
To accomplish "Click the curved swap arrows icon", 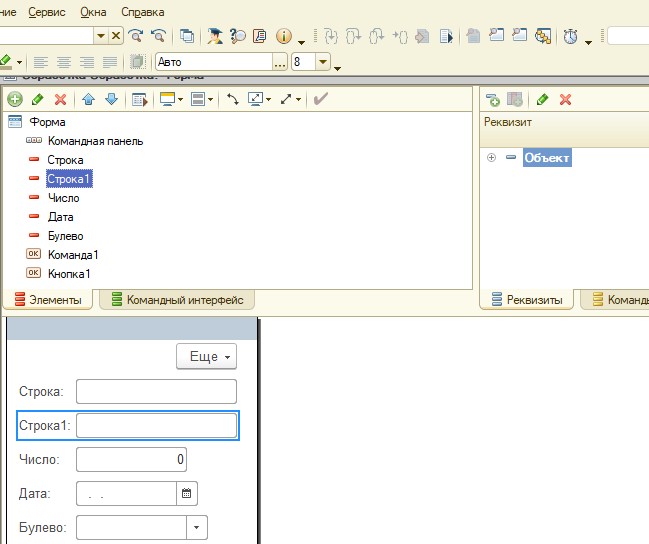I will coord(233,99).
